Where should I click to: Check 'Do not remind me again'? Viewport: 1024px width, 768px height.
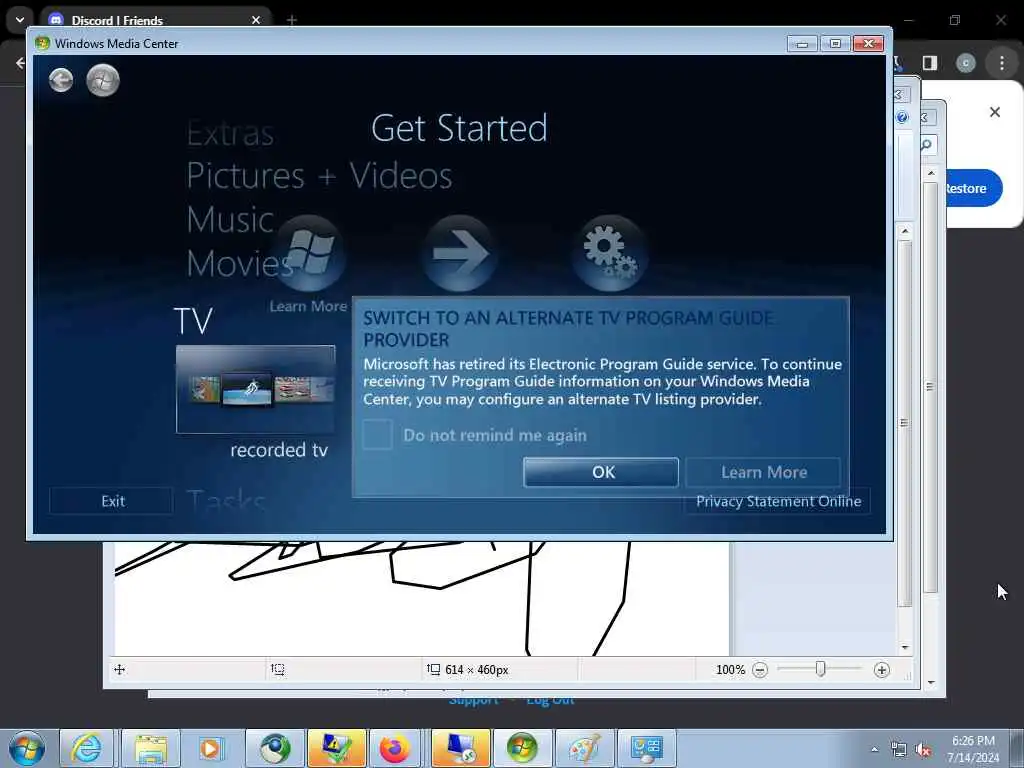[x=377, y=434]
